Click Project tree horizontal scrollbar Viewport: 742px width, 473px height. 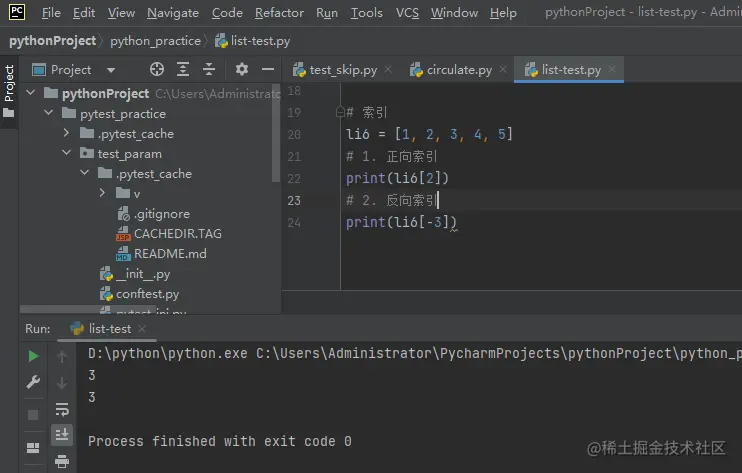pyautogui.click(x=88, y=309)
